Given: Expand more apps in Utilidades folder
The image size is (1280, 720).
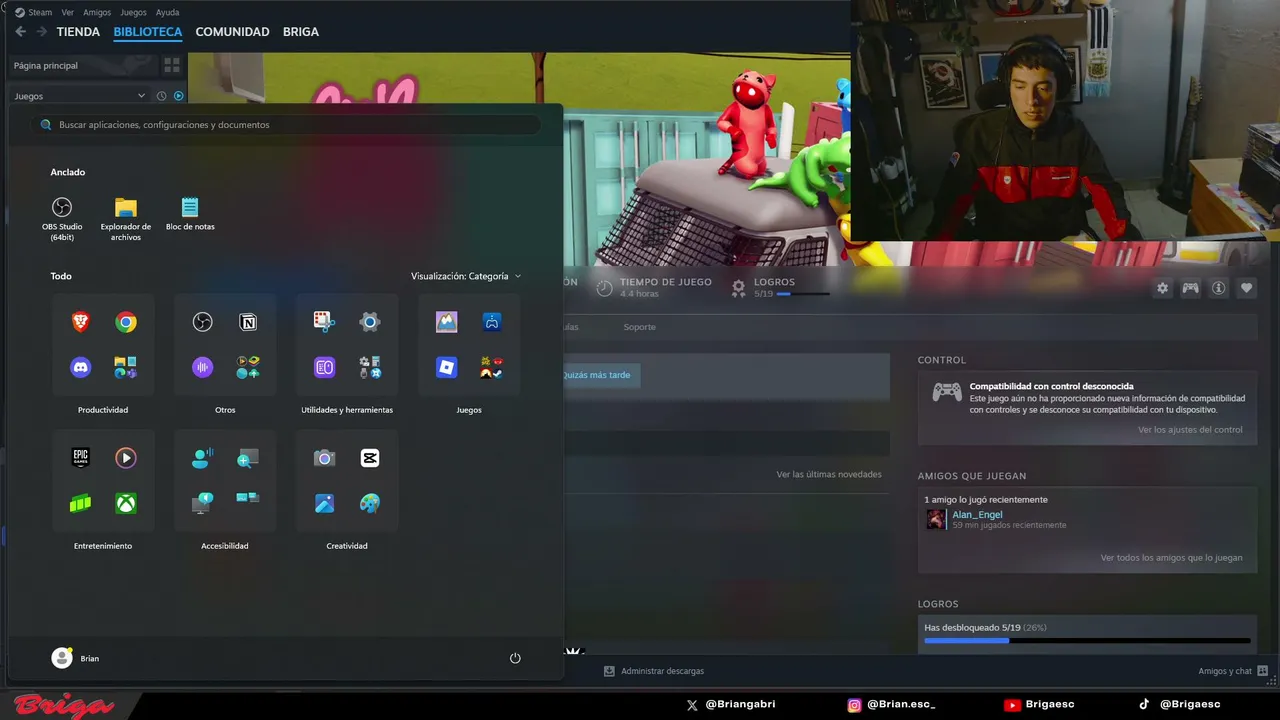Looking at the screenshot, I should point(370,367).
